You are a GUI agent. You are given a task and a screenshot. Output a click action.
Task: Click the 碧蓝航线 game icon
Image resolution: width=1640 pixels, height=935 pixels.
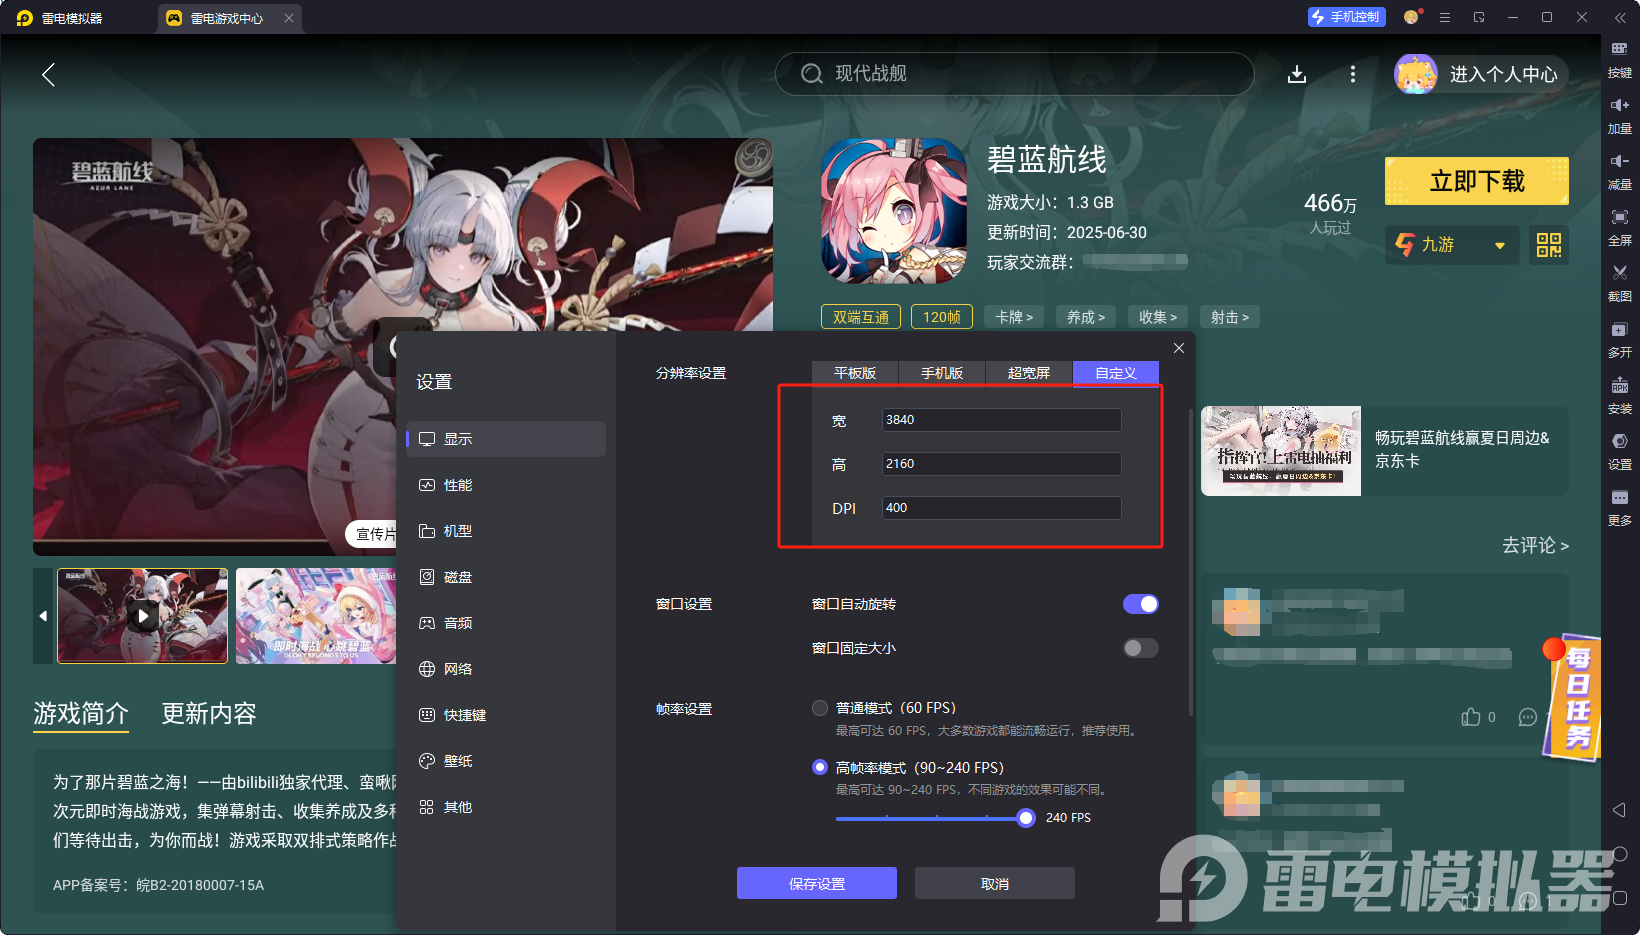click(x=894, y=211)
